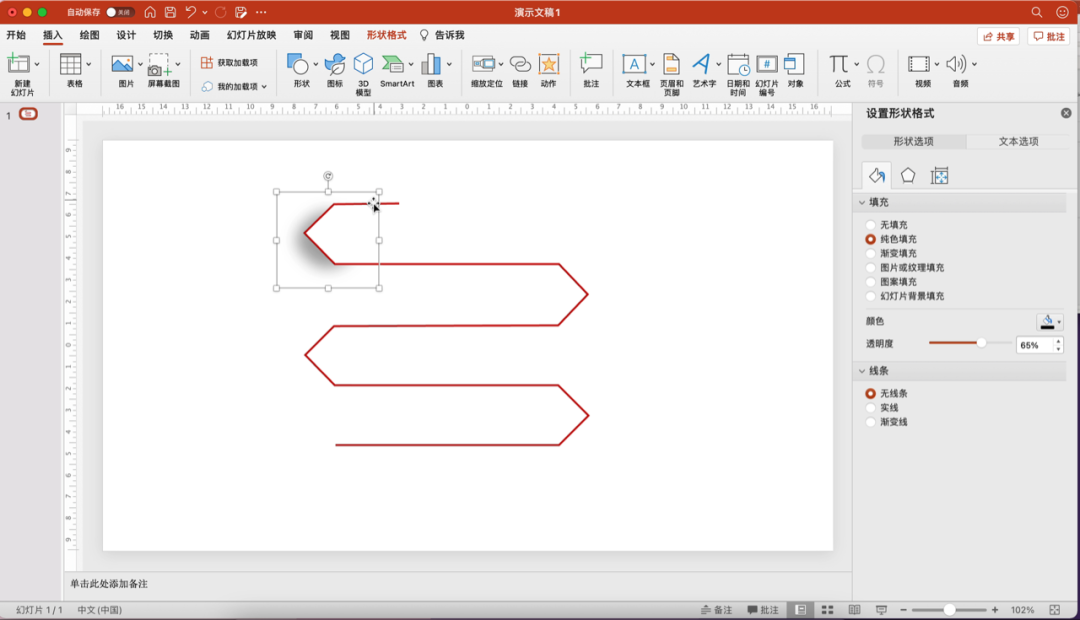Close the Format Shape pane

pyautogui.click(x=1066, y=113)
